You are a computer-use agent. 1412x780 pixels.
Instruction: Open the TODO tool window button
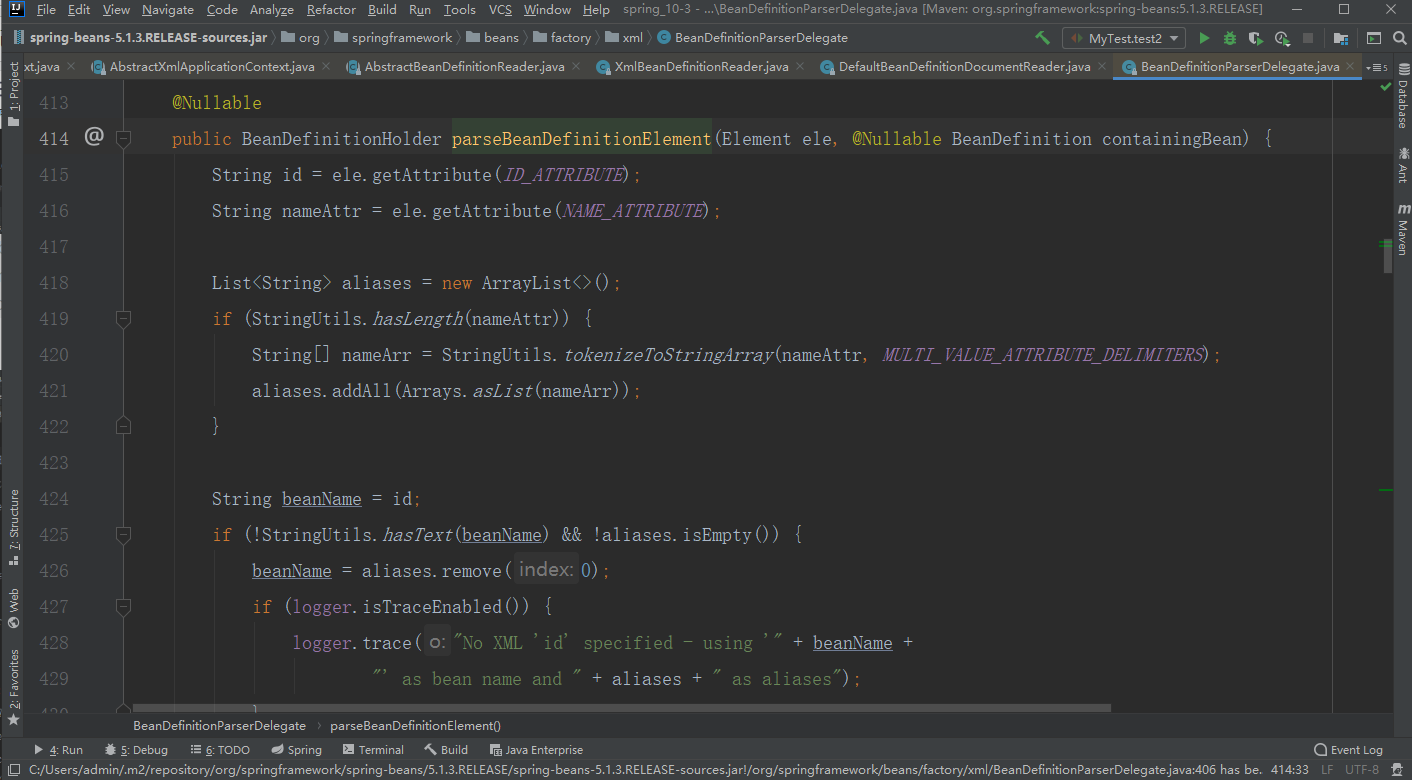pos(220,750)
